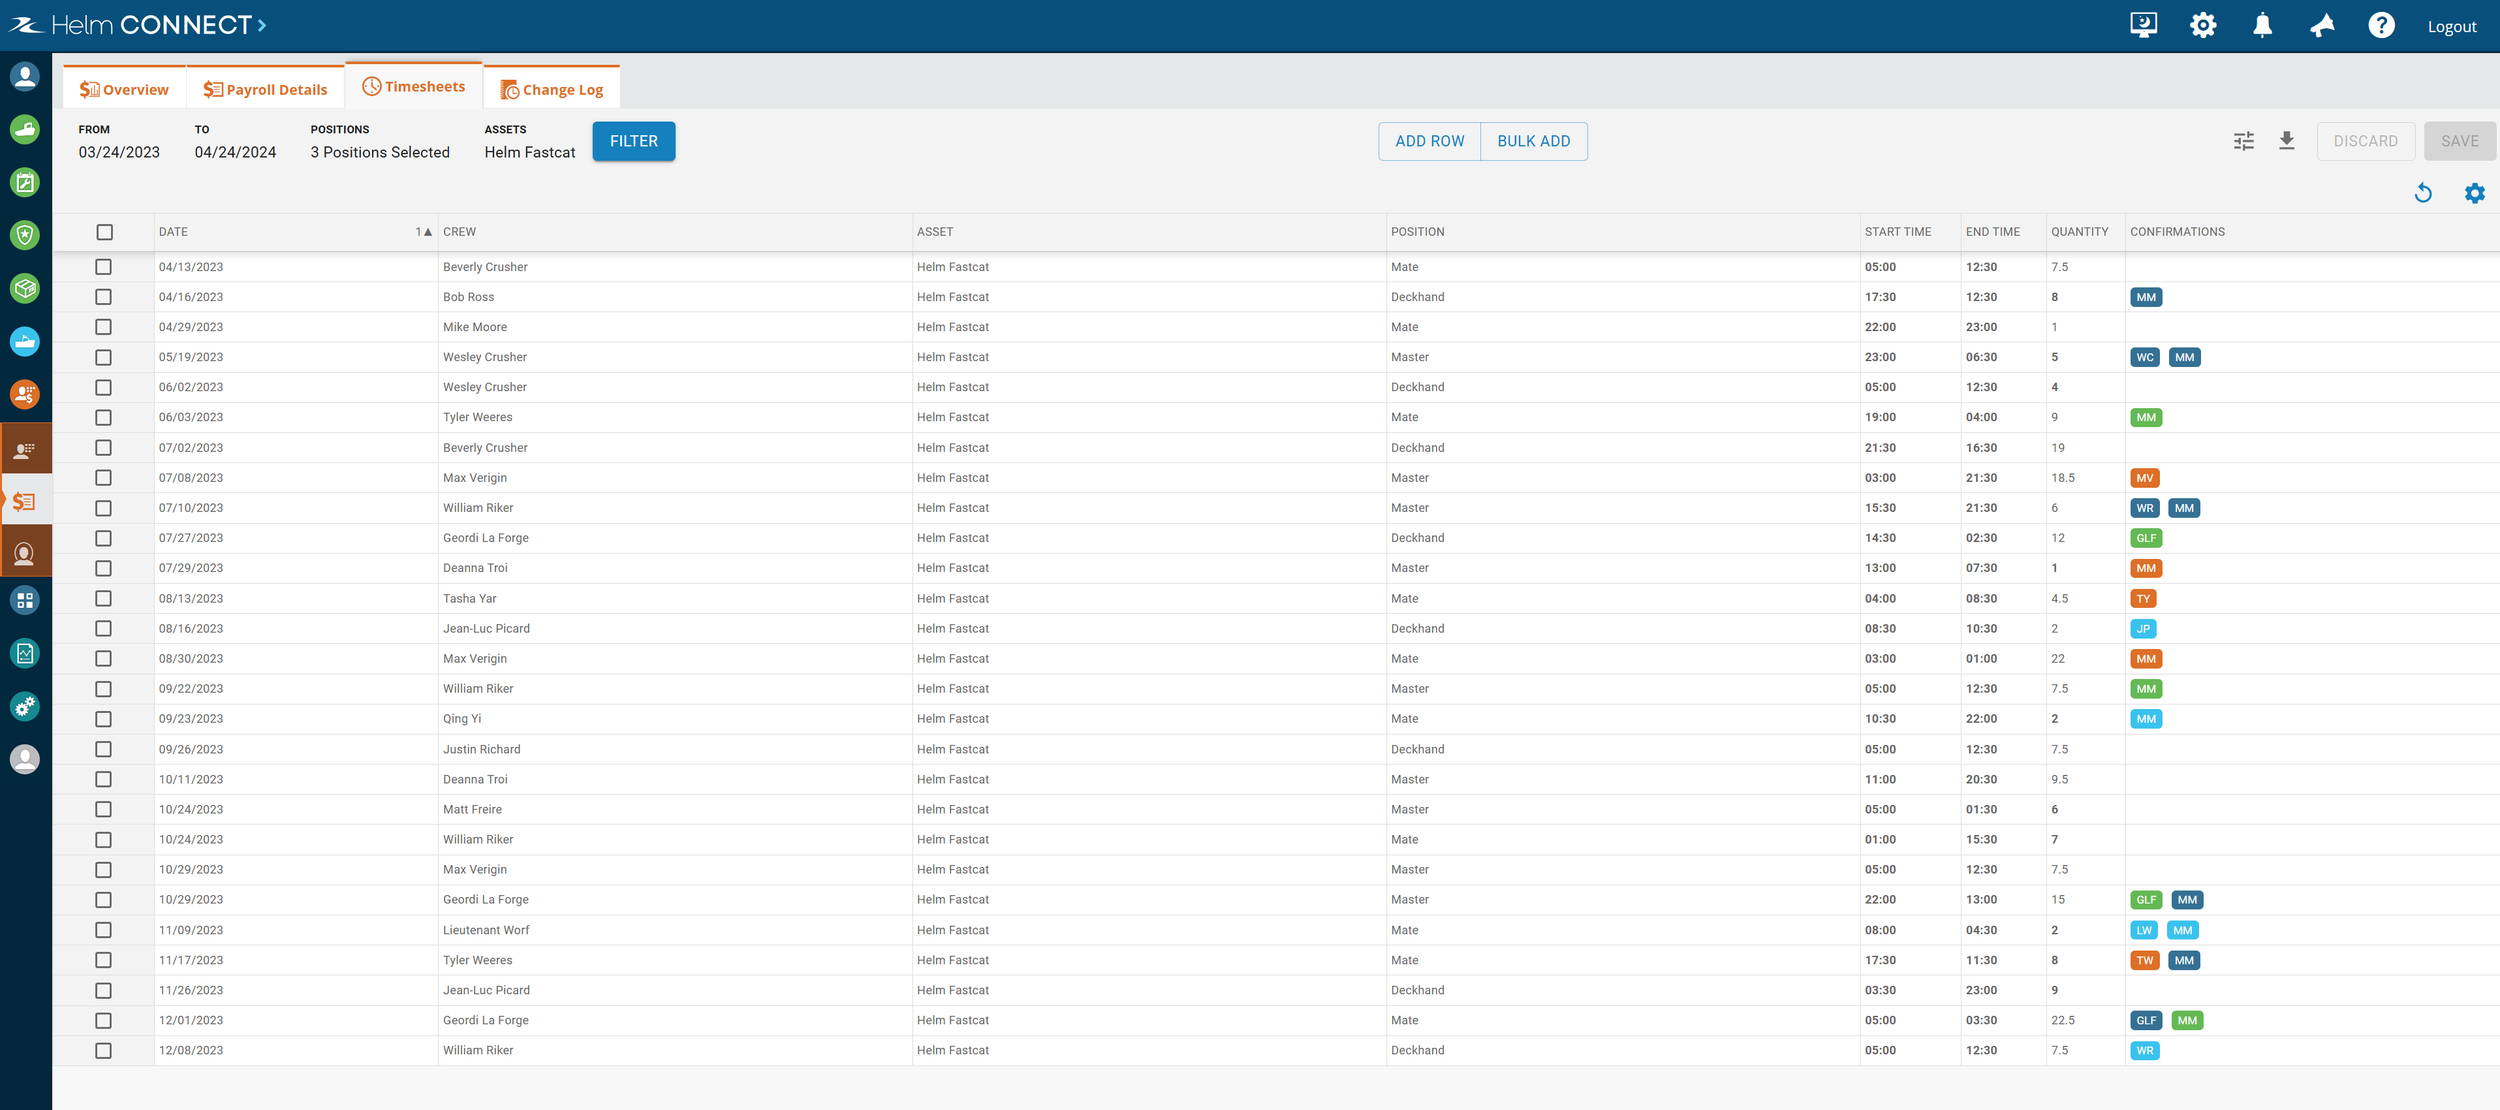Toggle the select-all header checkbox
The height and width of the screenshot is (1110, 2500).
(x=105, y=232)
